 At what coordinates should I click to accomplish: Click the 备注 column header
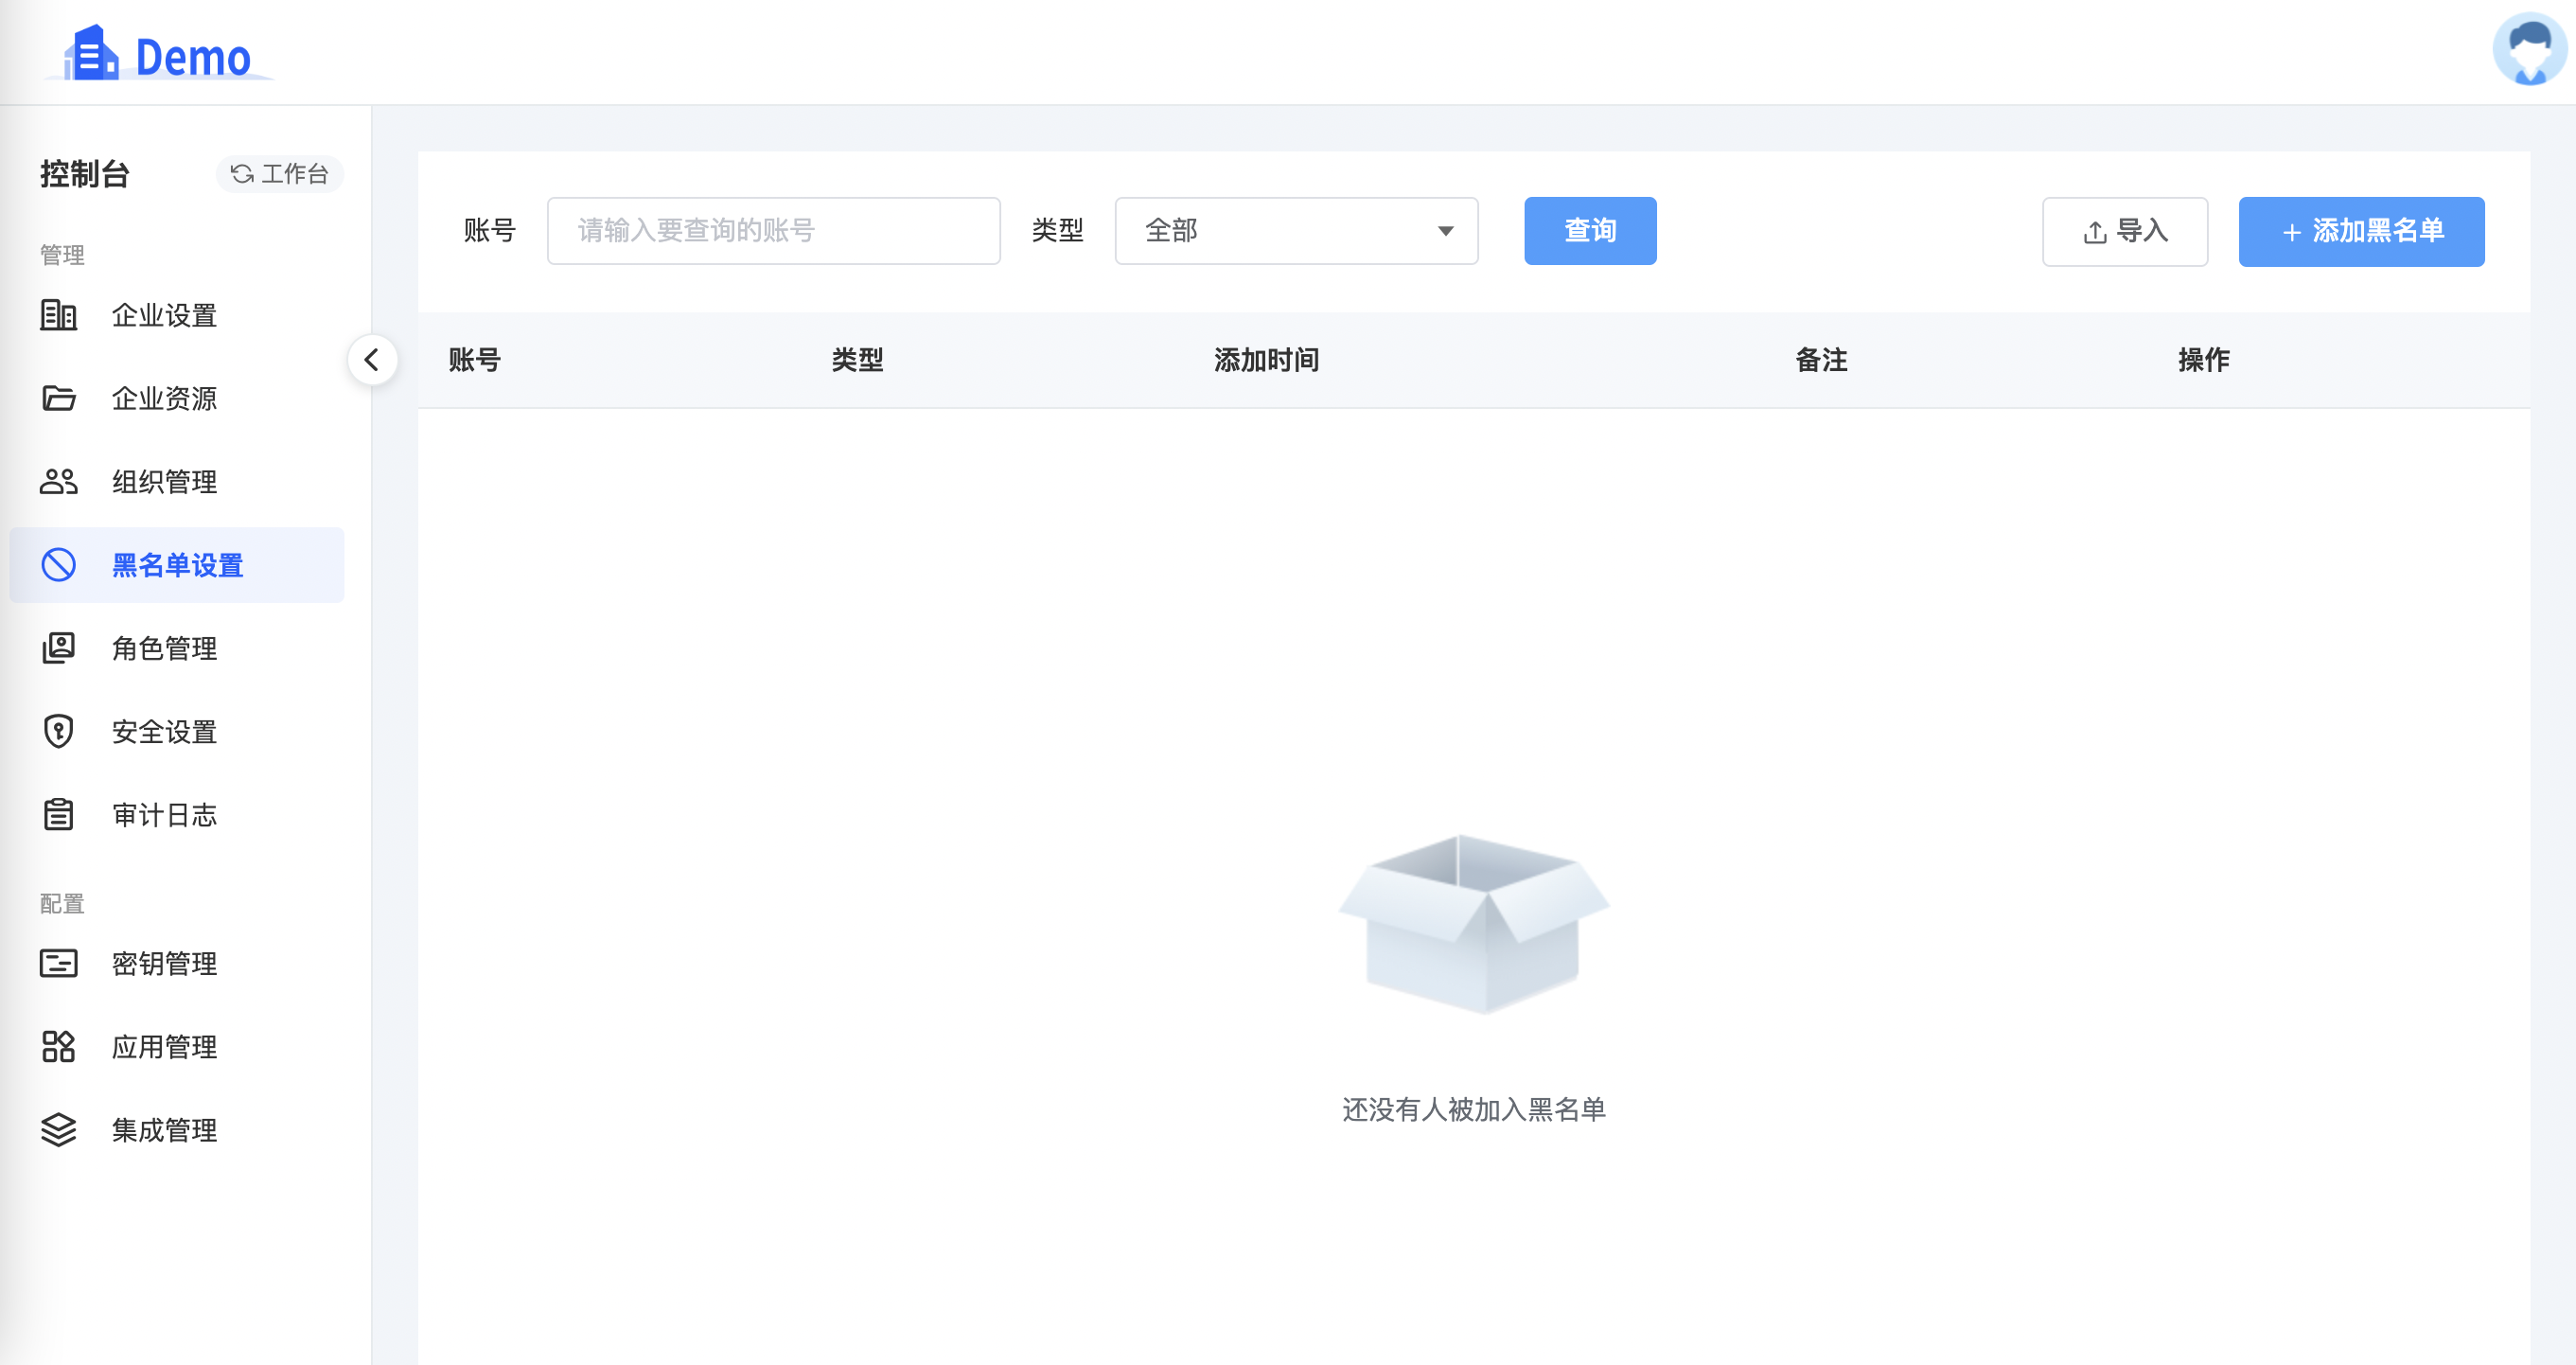pyautogui.click(x=1822, y=360)
